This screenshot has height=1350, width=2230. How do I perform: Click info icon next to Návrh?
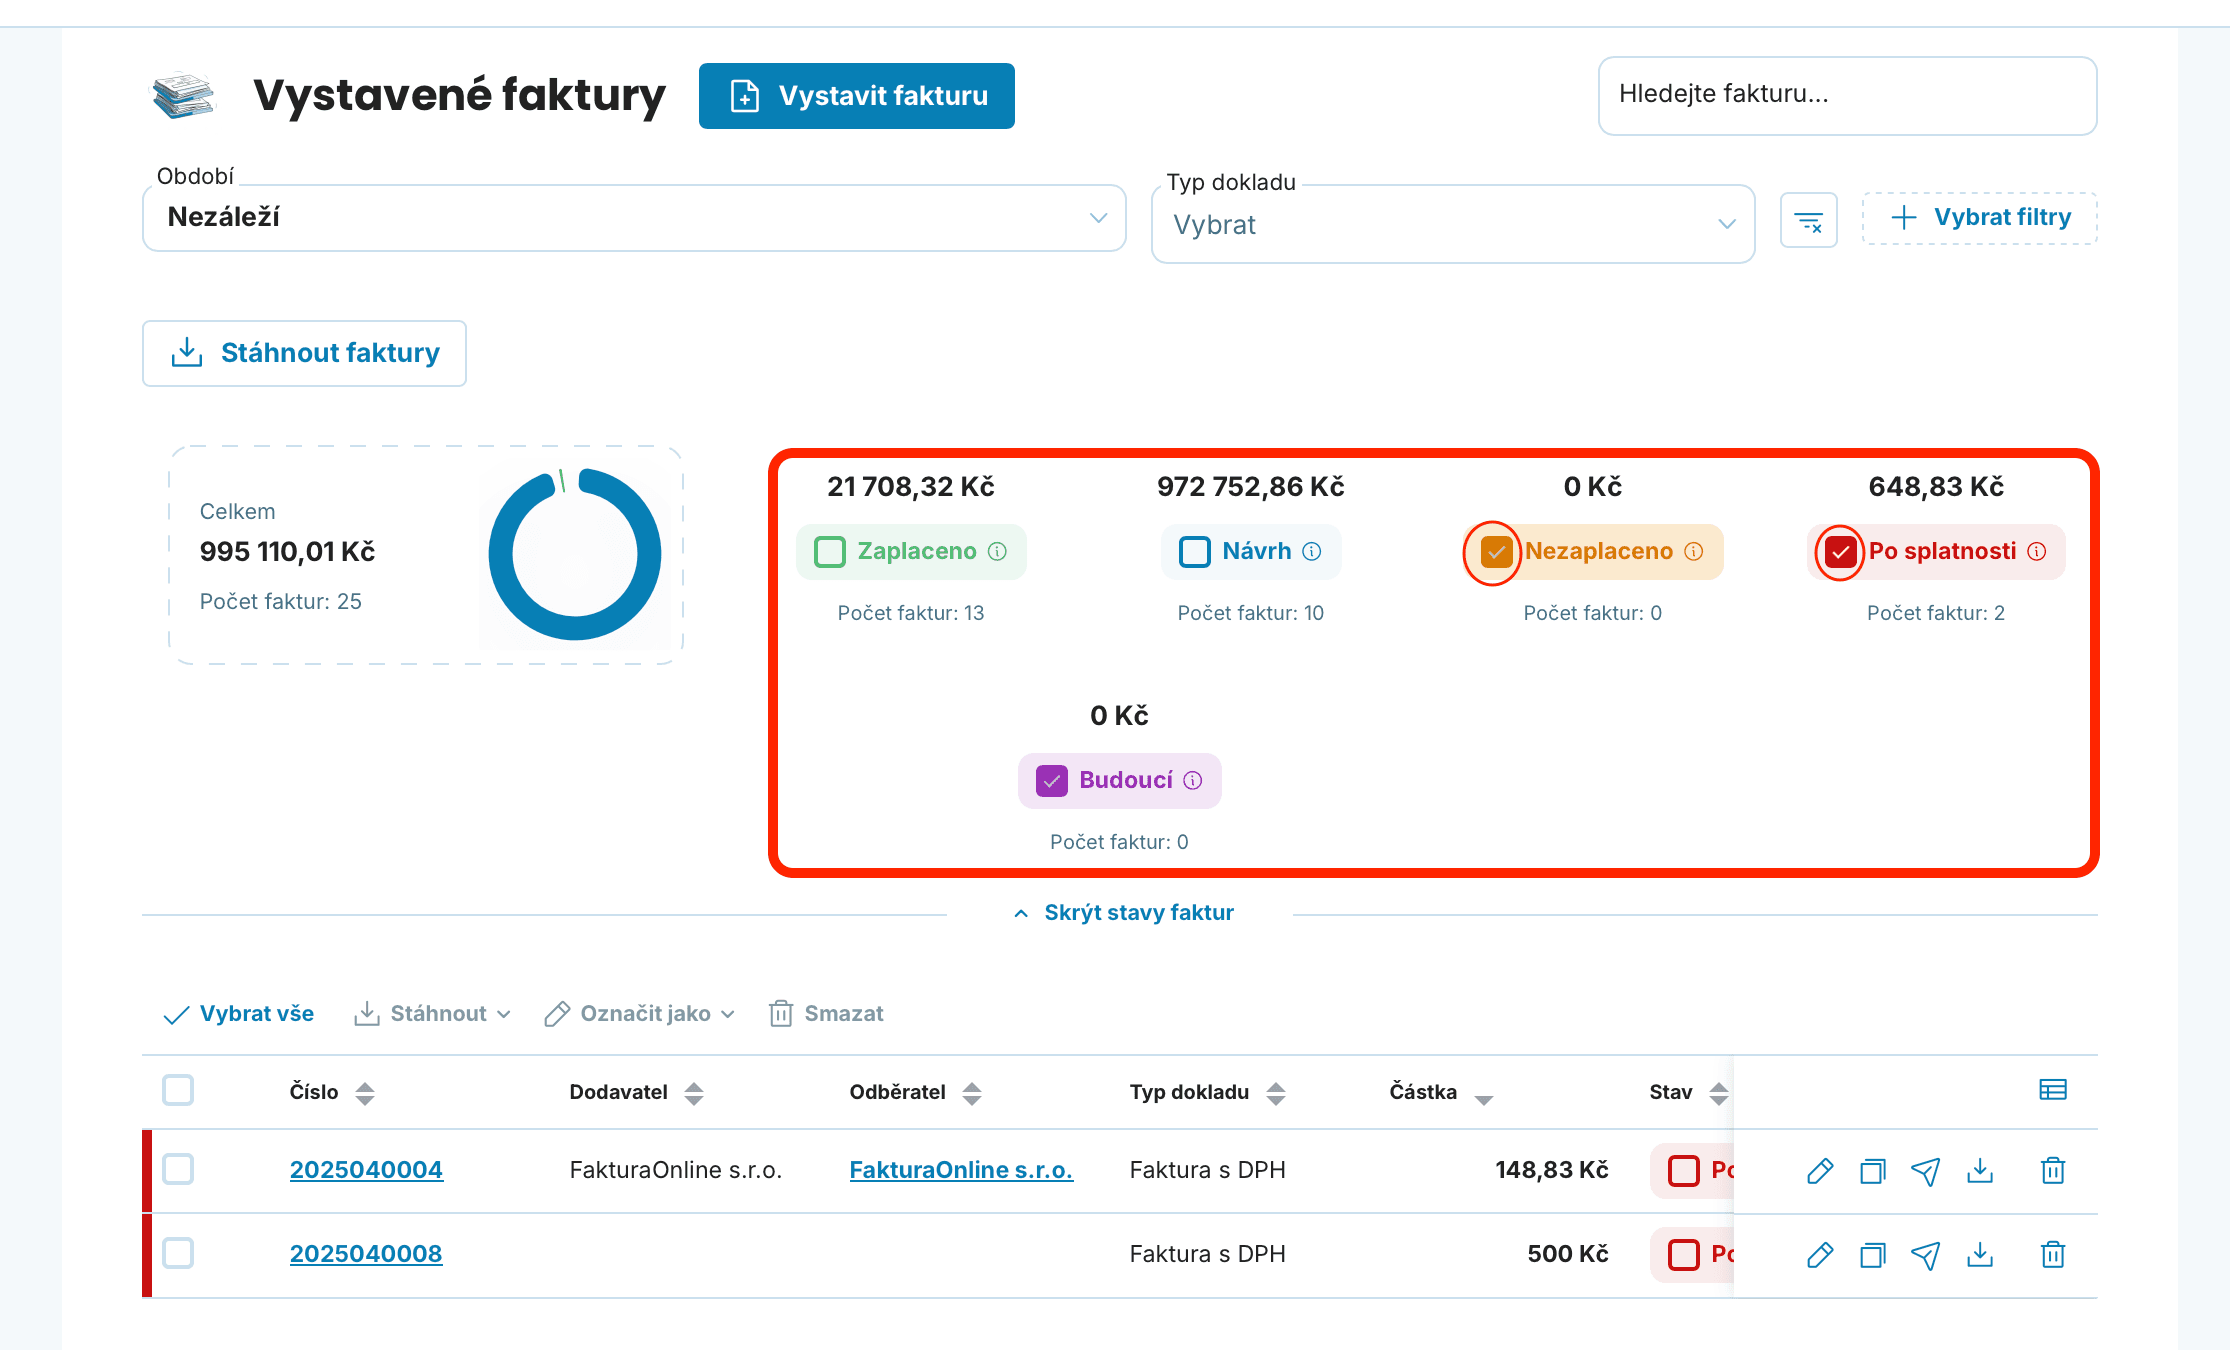[x=1312, y=551]
